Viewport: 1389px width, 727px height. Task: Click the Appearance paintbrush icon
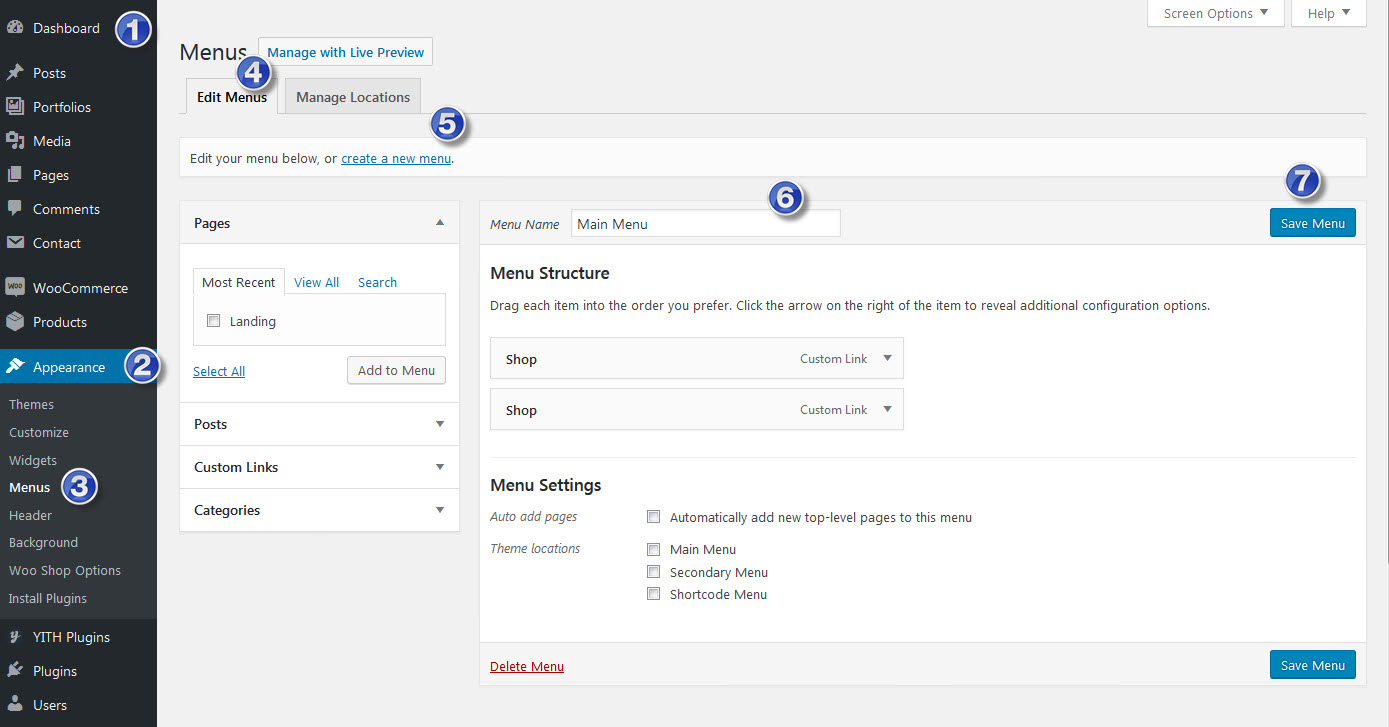15,367
